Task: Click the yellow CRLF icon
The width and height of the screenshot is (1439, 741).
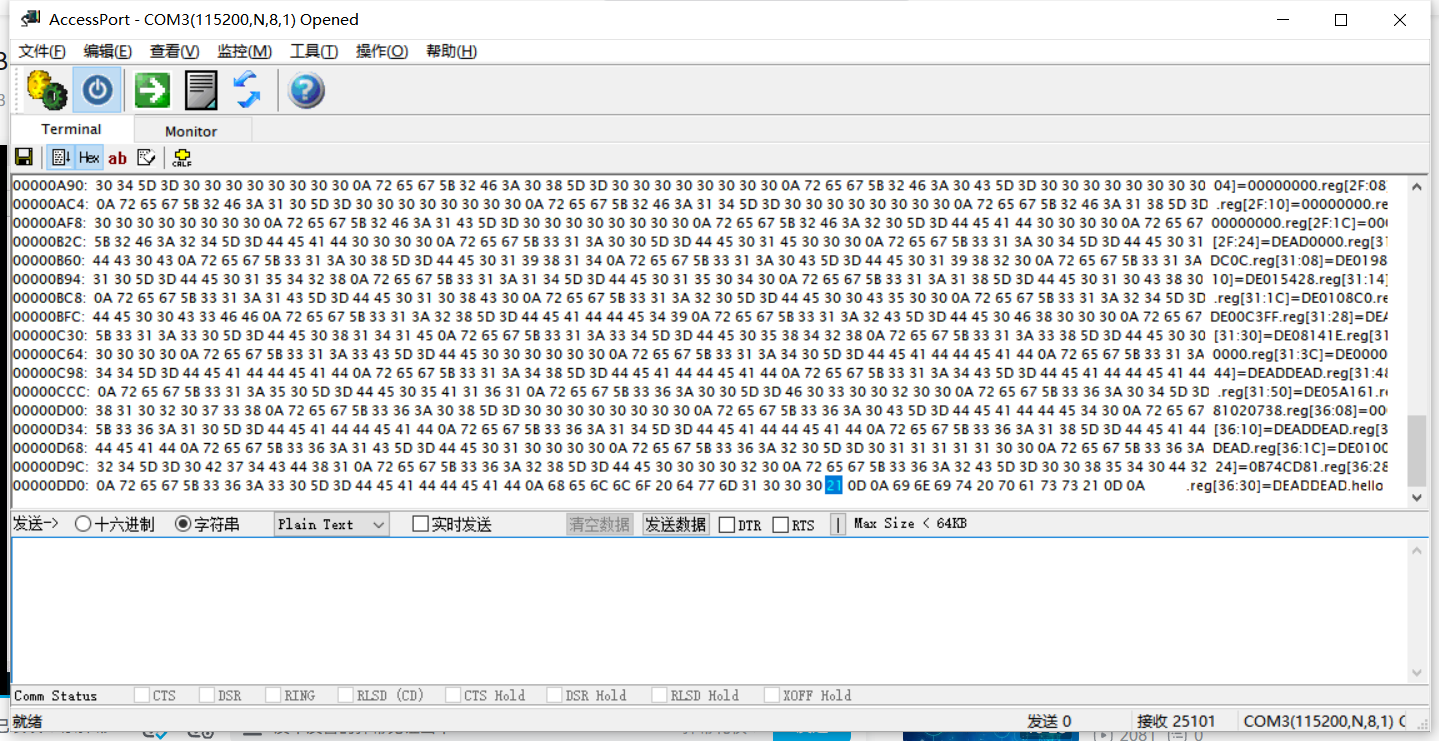Action: [x=181, y=158]
